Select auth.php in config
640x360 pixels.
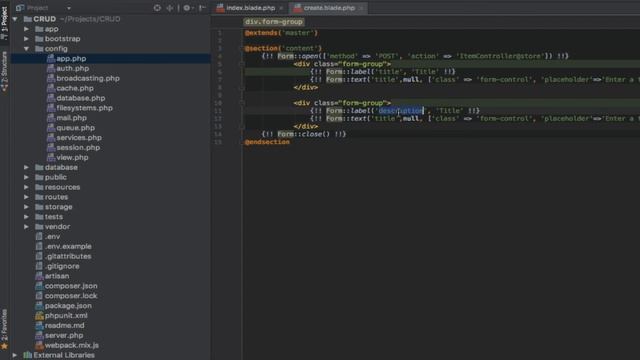tap(72, 69)
